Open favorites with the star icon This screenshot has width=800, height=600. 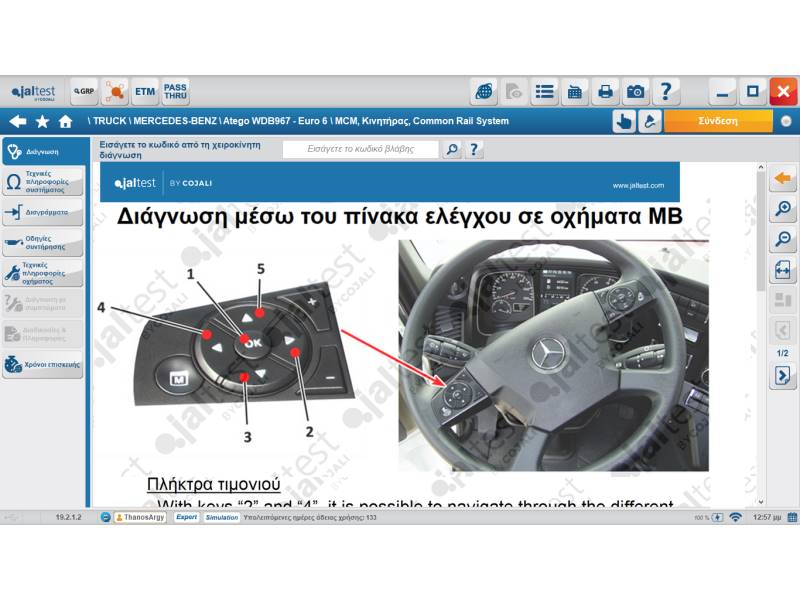42,121
